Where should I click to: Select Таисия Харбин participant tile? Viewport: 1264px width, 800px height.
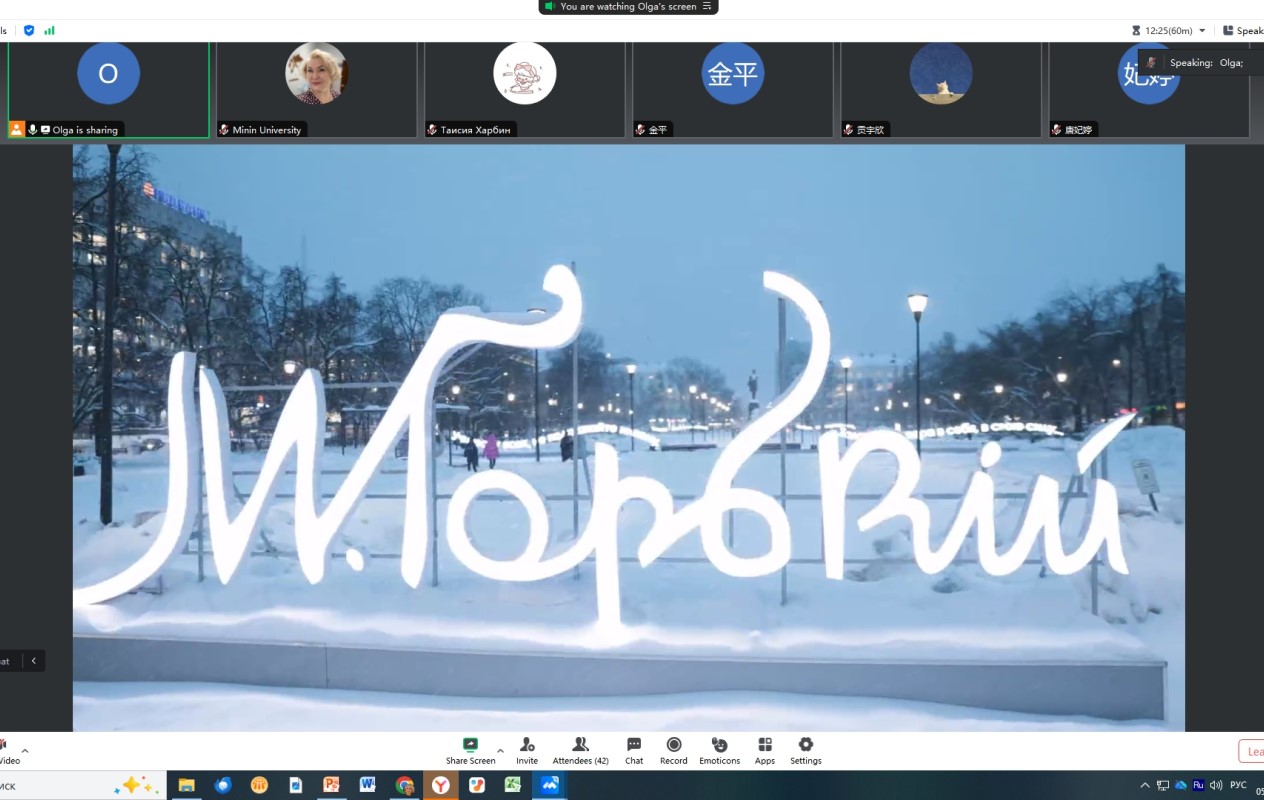pyautogui.click(x=524, y=89)
